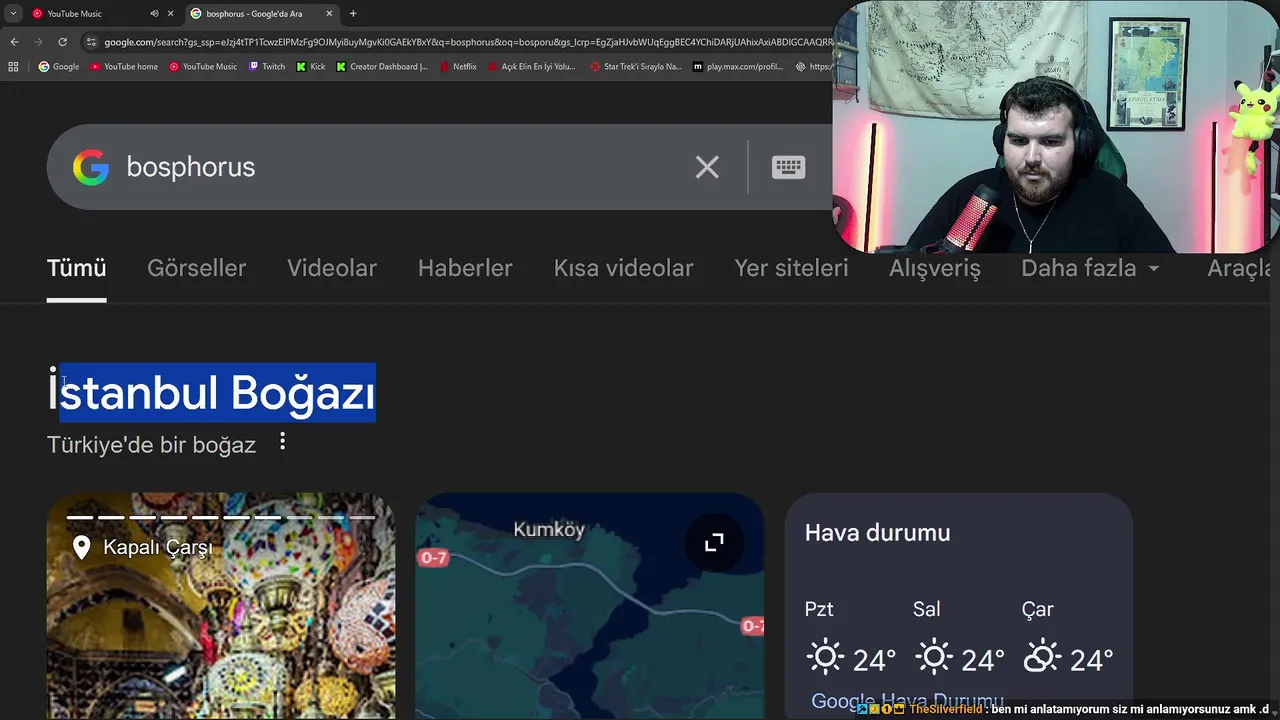The width and height of the screenshot is (1280, 720).
Task: Focus the browser address bar URL
Action: [466, 42]
